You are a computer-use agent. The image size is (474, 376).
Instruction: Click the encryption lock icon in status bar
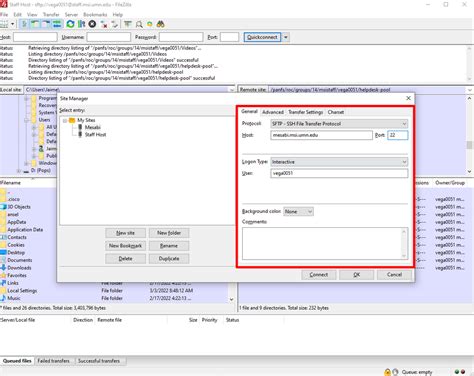click(387, 372)
